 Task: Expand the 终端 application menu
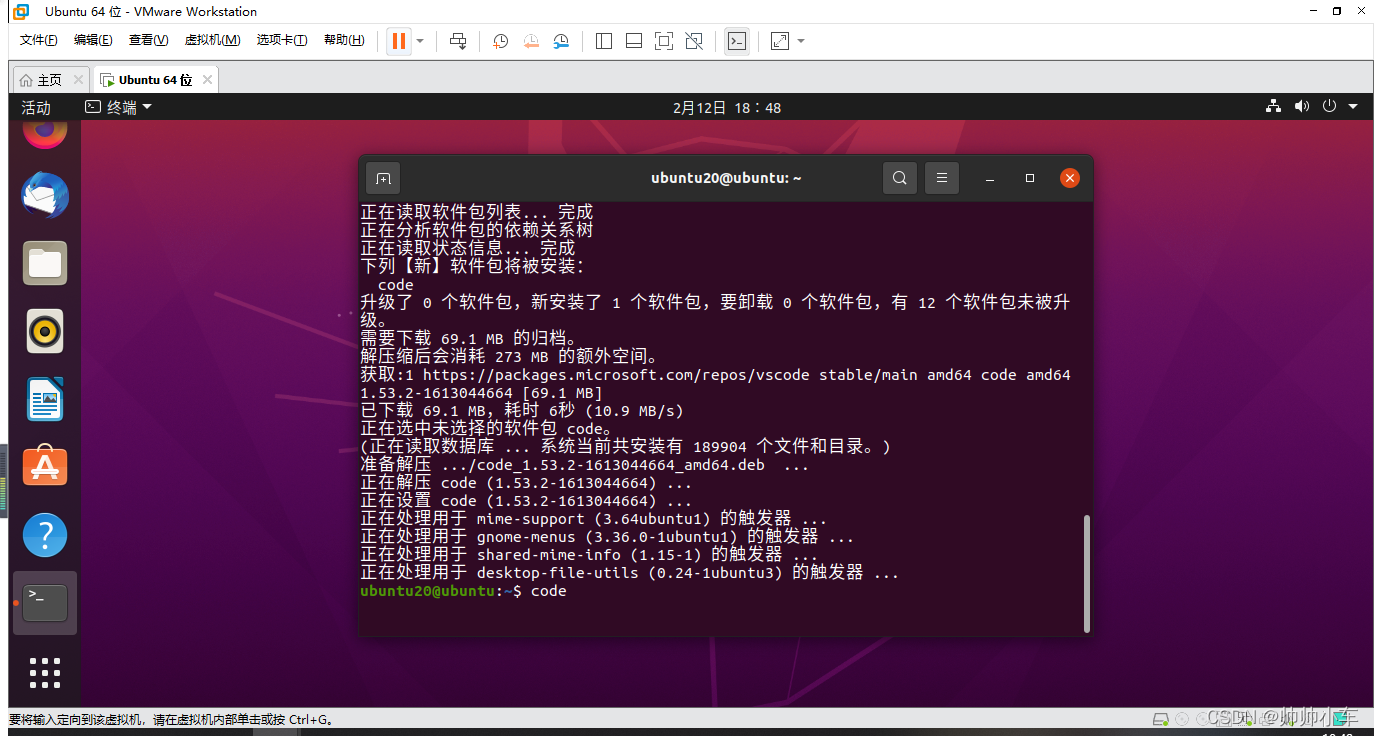118,107
